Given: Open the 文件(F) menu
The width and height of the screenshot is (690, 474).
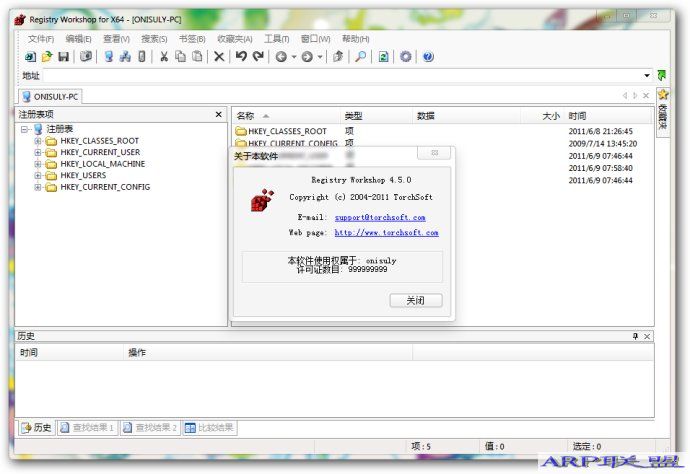Looking at the screenshot, I should [40, 39].
